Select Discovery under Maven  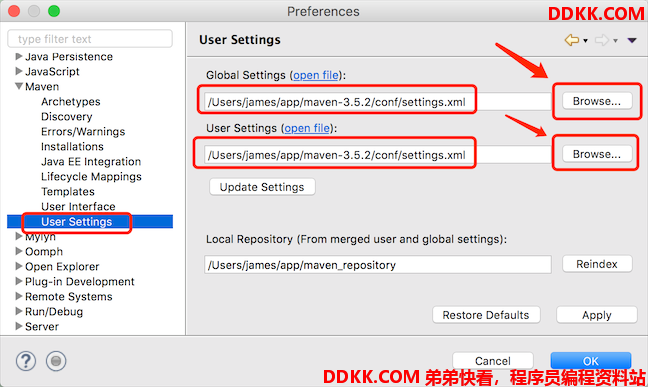click(x=67, y=117)
